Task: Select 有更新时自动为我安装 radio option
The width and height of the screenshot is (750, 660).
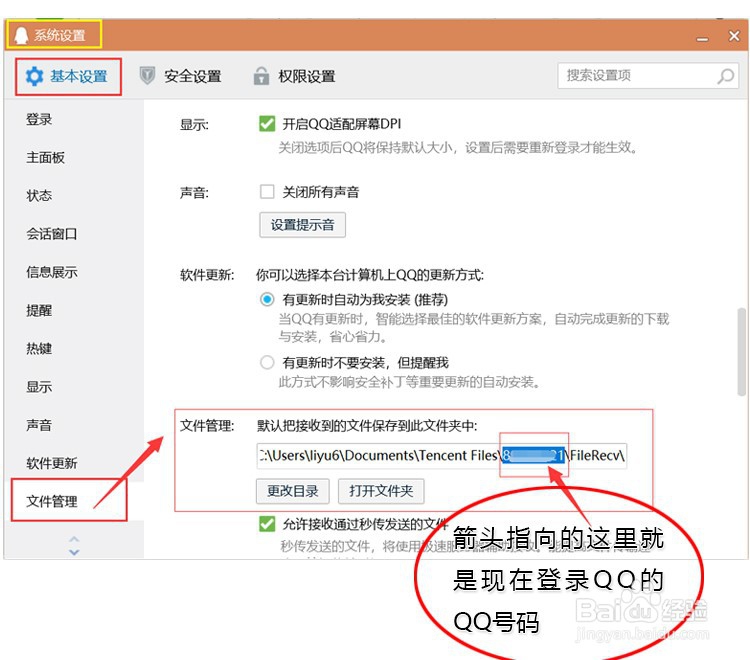Action: click(x=267, y=299)
